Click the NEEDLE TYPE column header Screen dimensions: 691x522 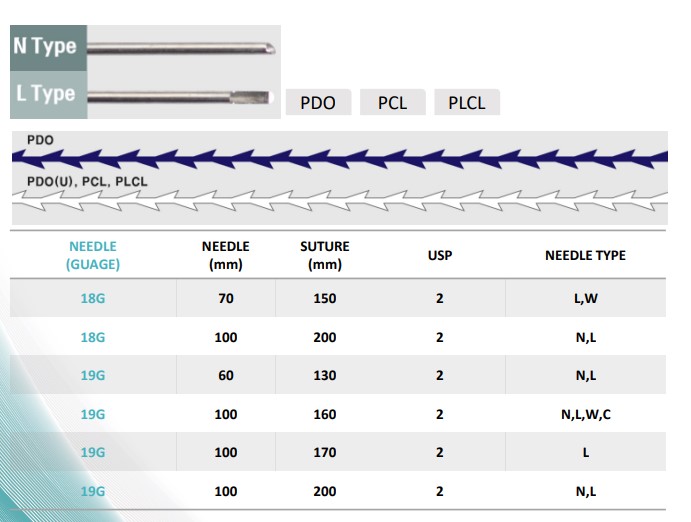coord(585,255)
